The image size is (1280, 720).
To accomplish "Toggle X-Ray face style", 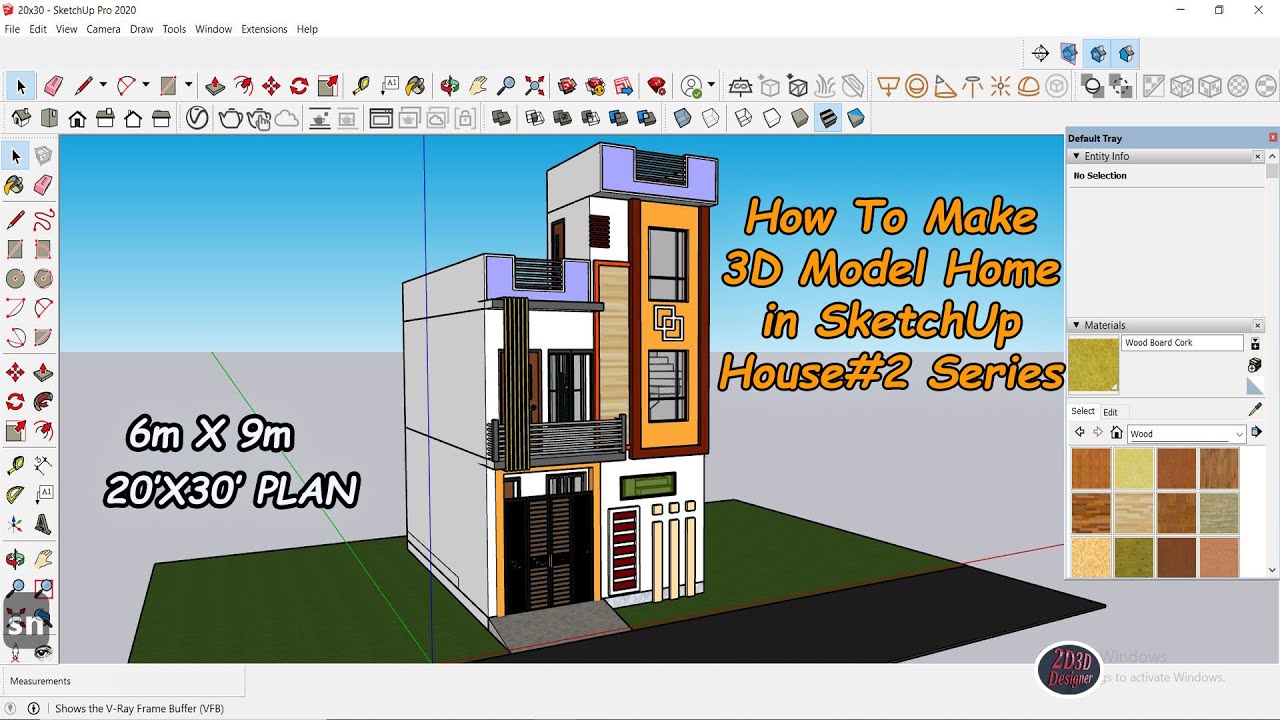I will [683, 119].
